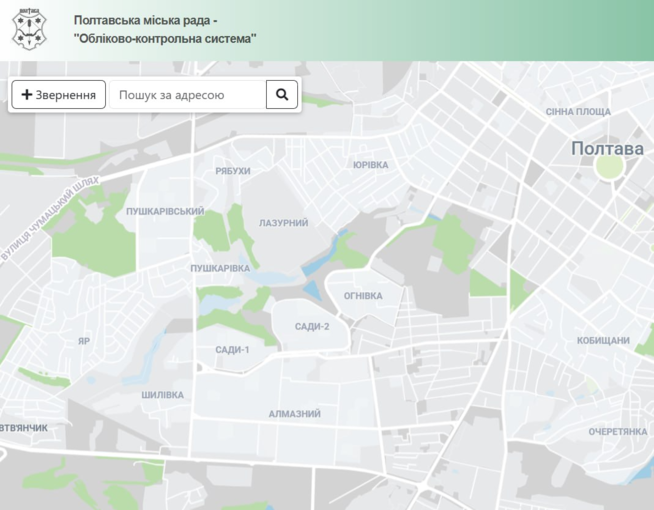Click the ЮРІВКА district label

coord(370,165)
